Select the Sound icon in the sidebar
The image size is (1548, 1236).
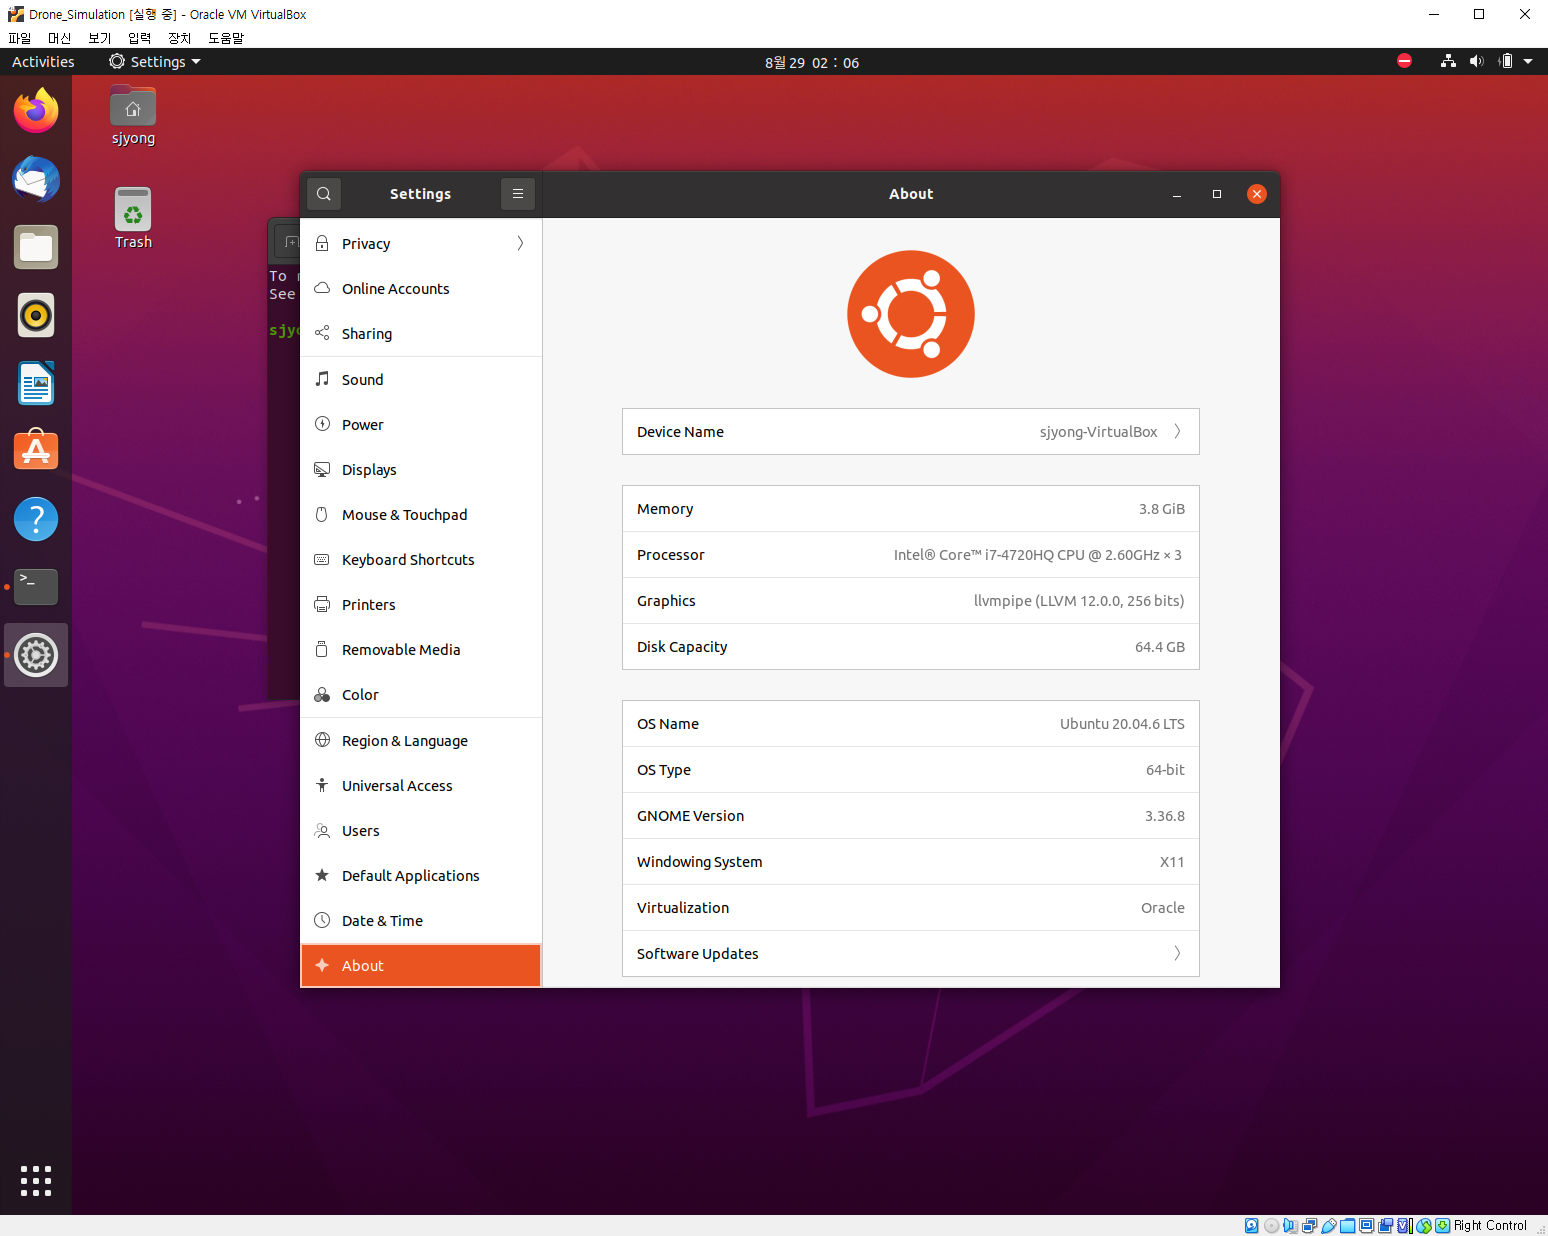point(322,379)
